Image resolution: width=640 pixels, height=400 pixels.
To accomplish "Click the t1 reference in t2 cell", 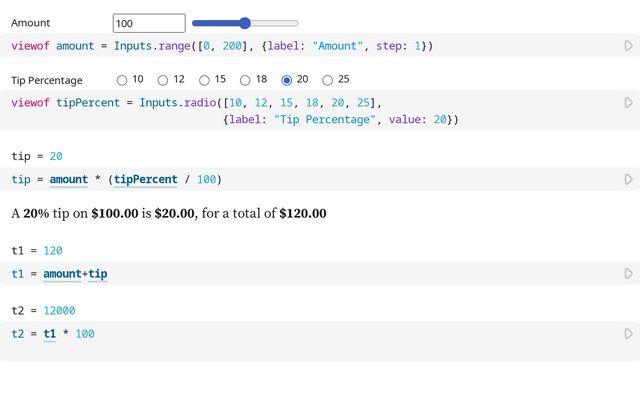I will [50, 334].
